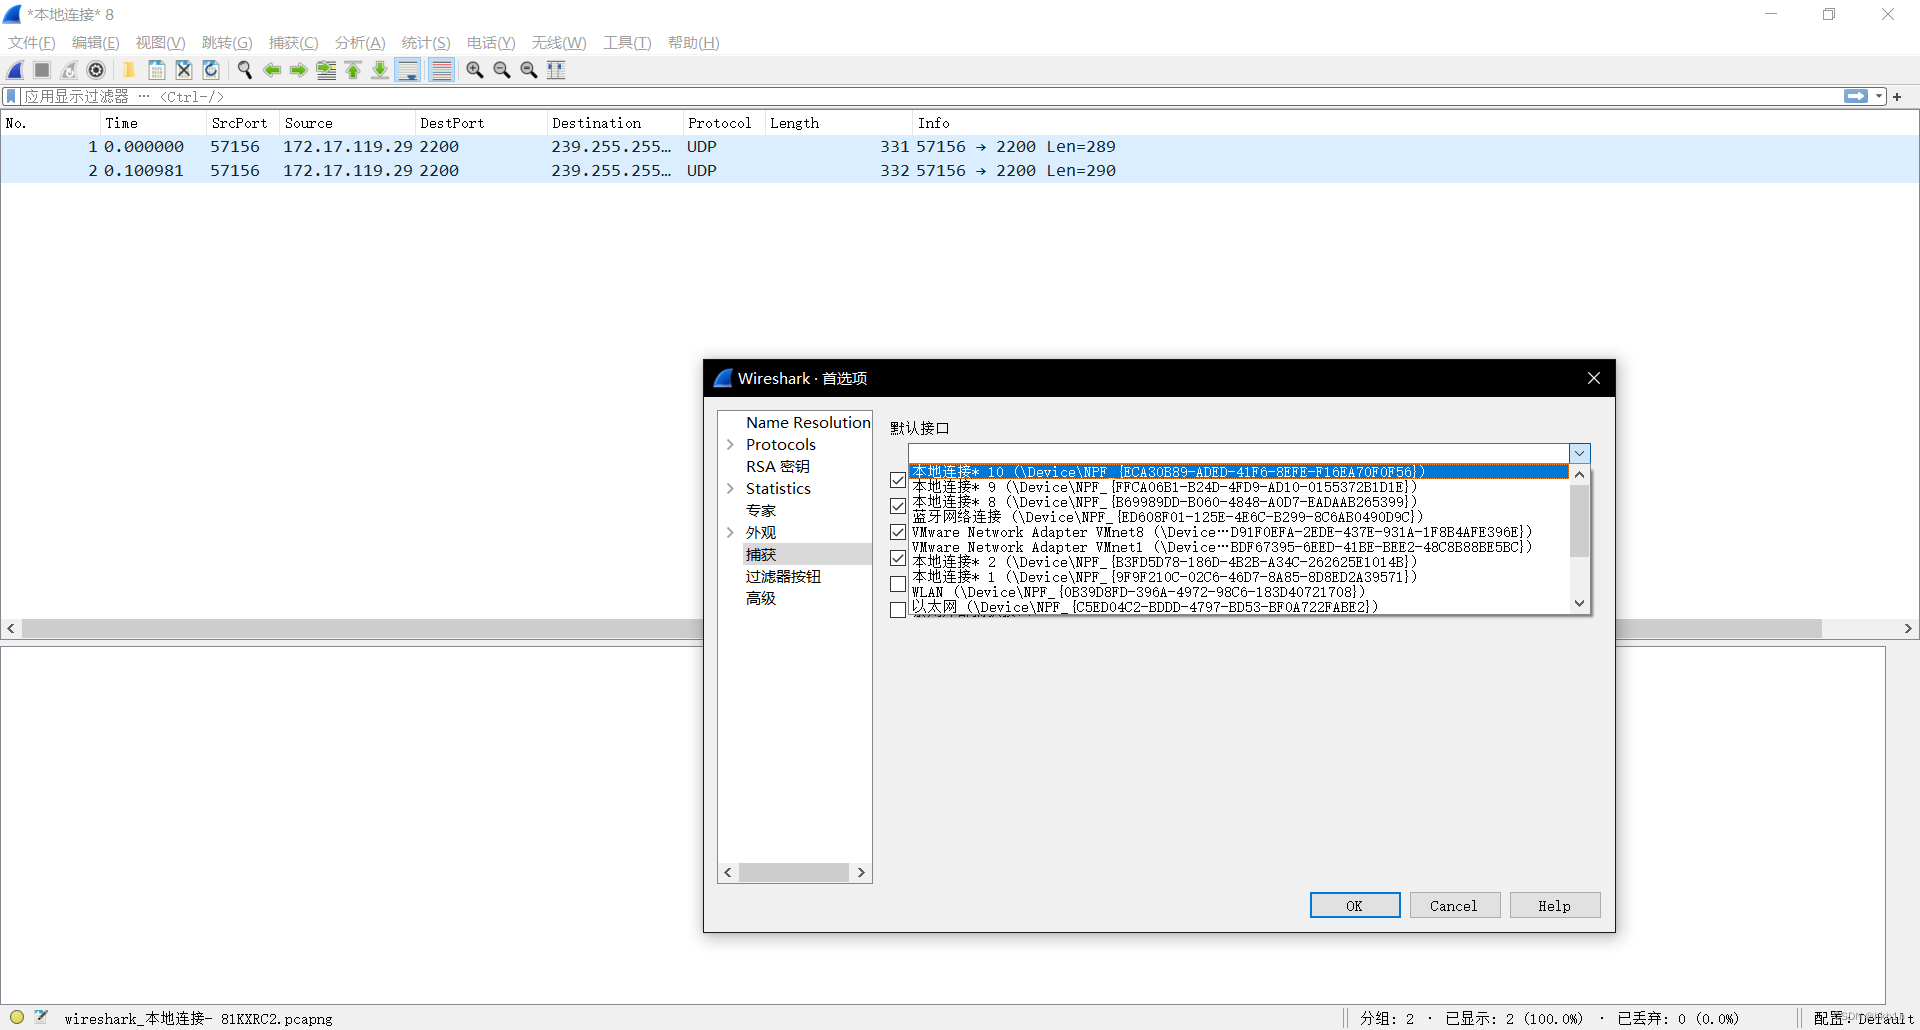Image resolution: width=1920 pixels, height=1030 pixels.
Task: Select RSA 密钥 in preferences tree
Action: click(x=778, y=467)
